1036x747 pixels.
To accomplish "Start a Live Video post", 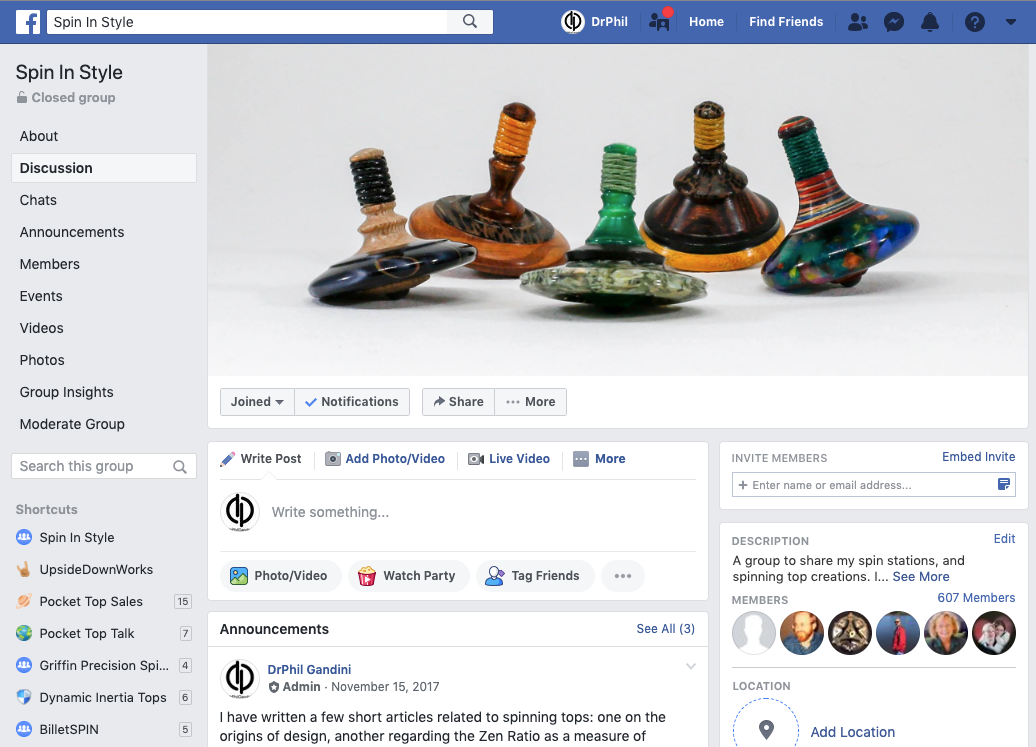I will (509, 458).
